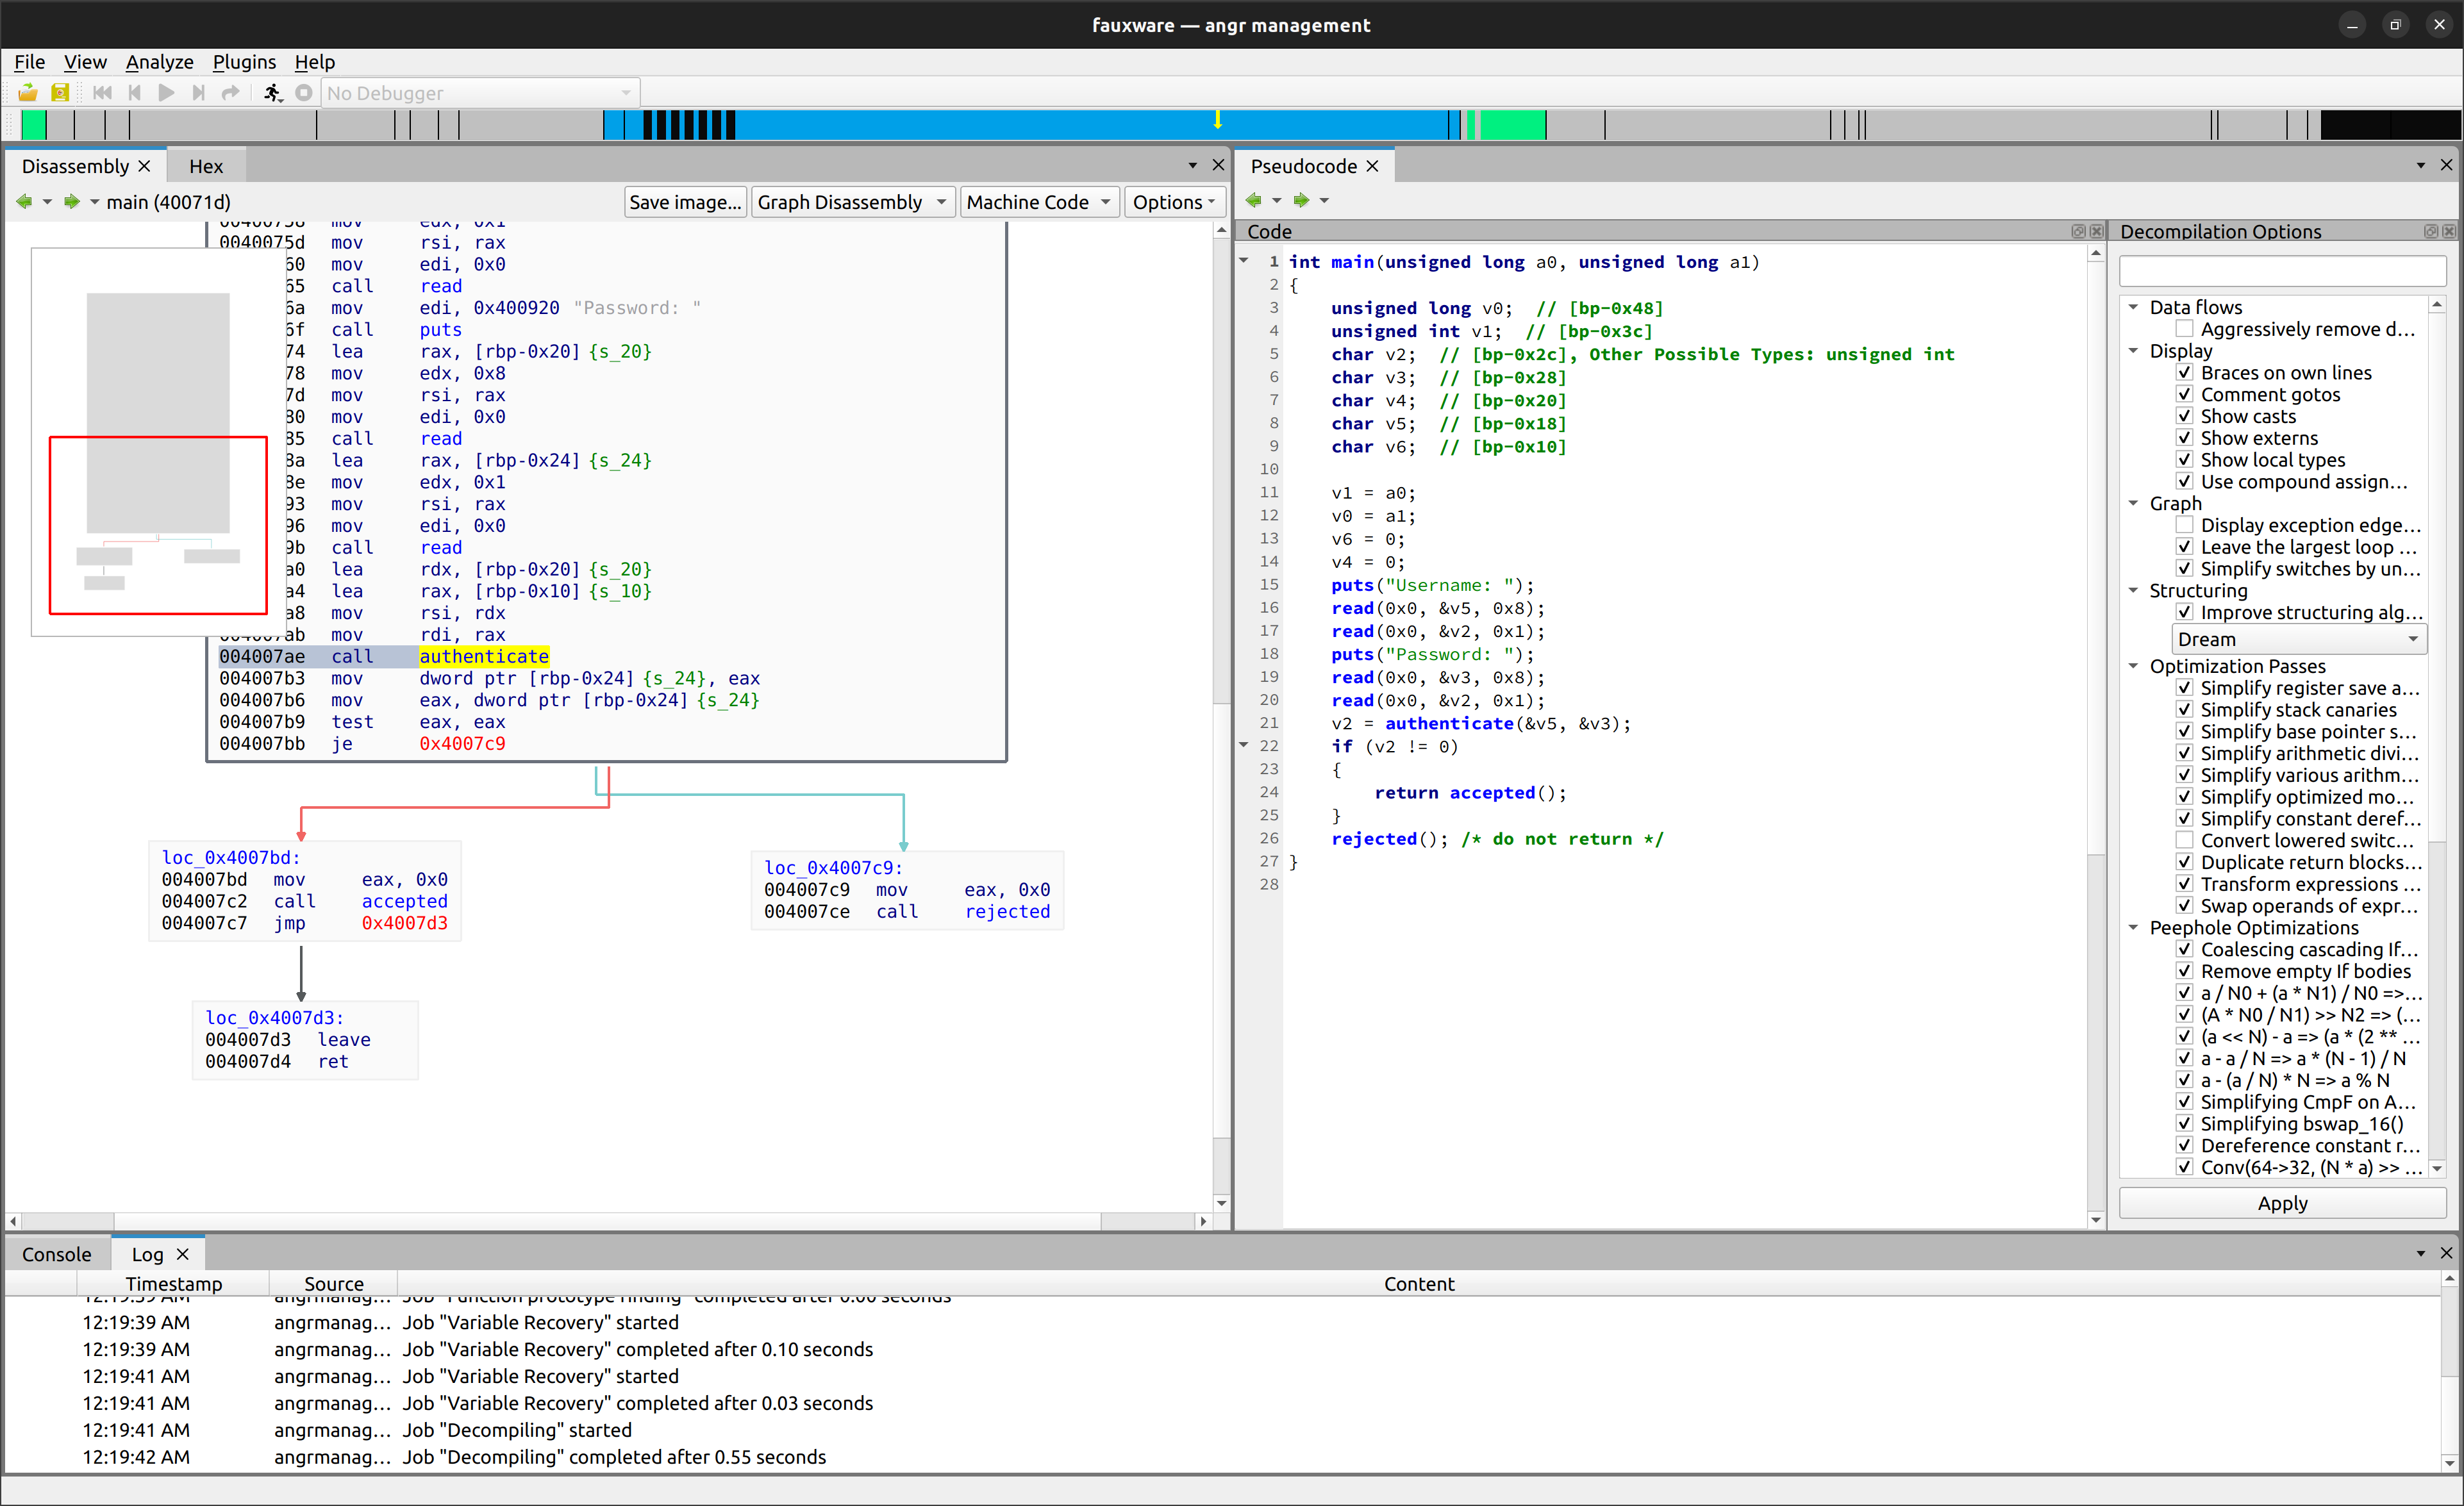Select the Log tab in console panel

pos(146,1253)
